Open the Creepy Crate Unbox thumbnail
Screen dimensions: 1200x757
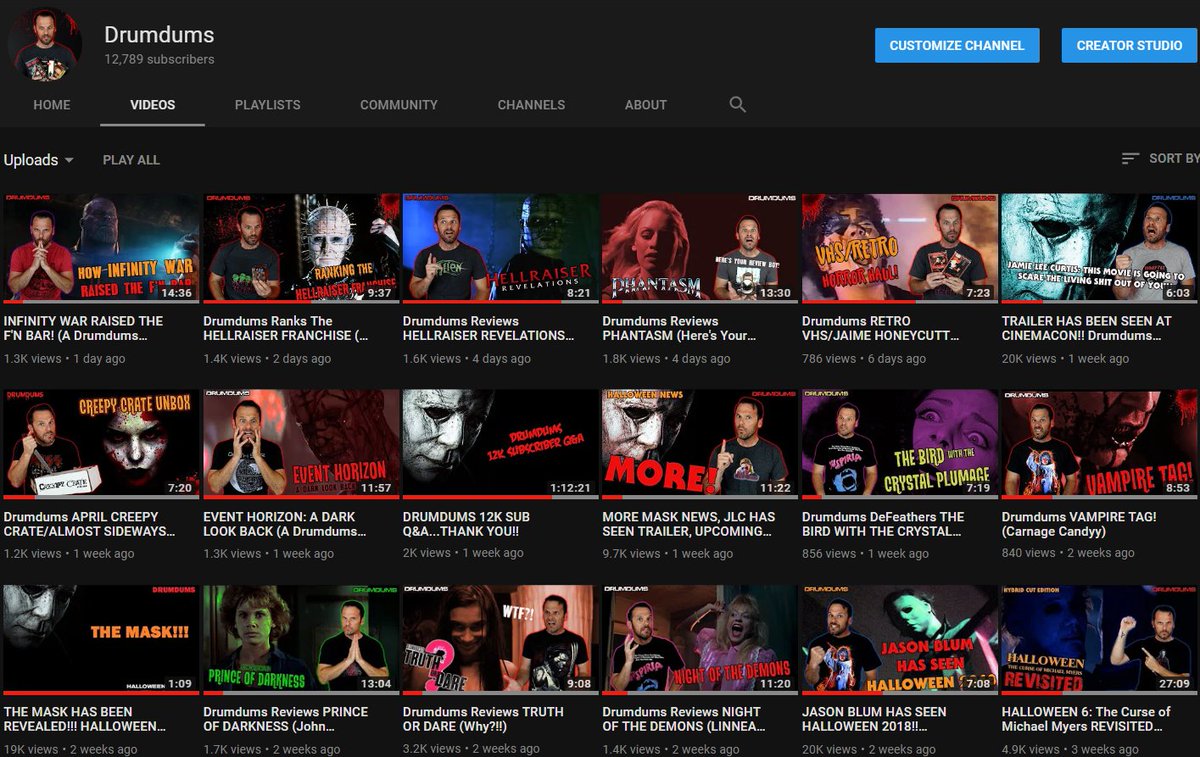[x=101, y=444]
